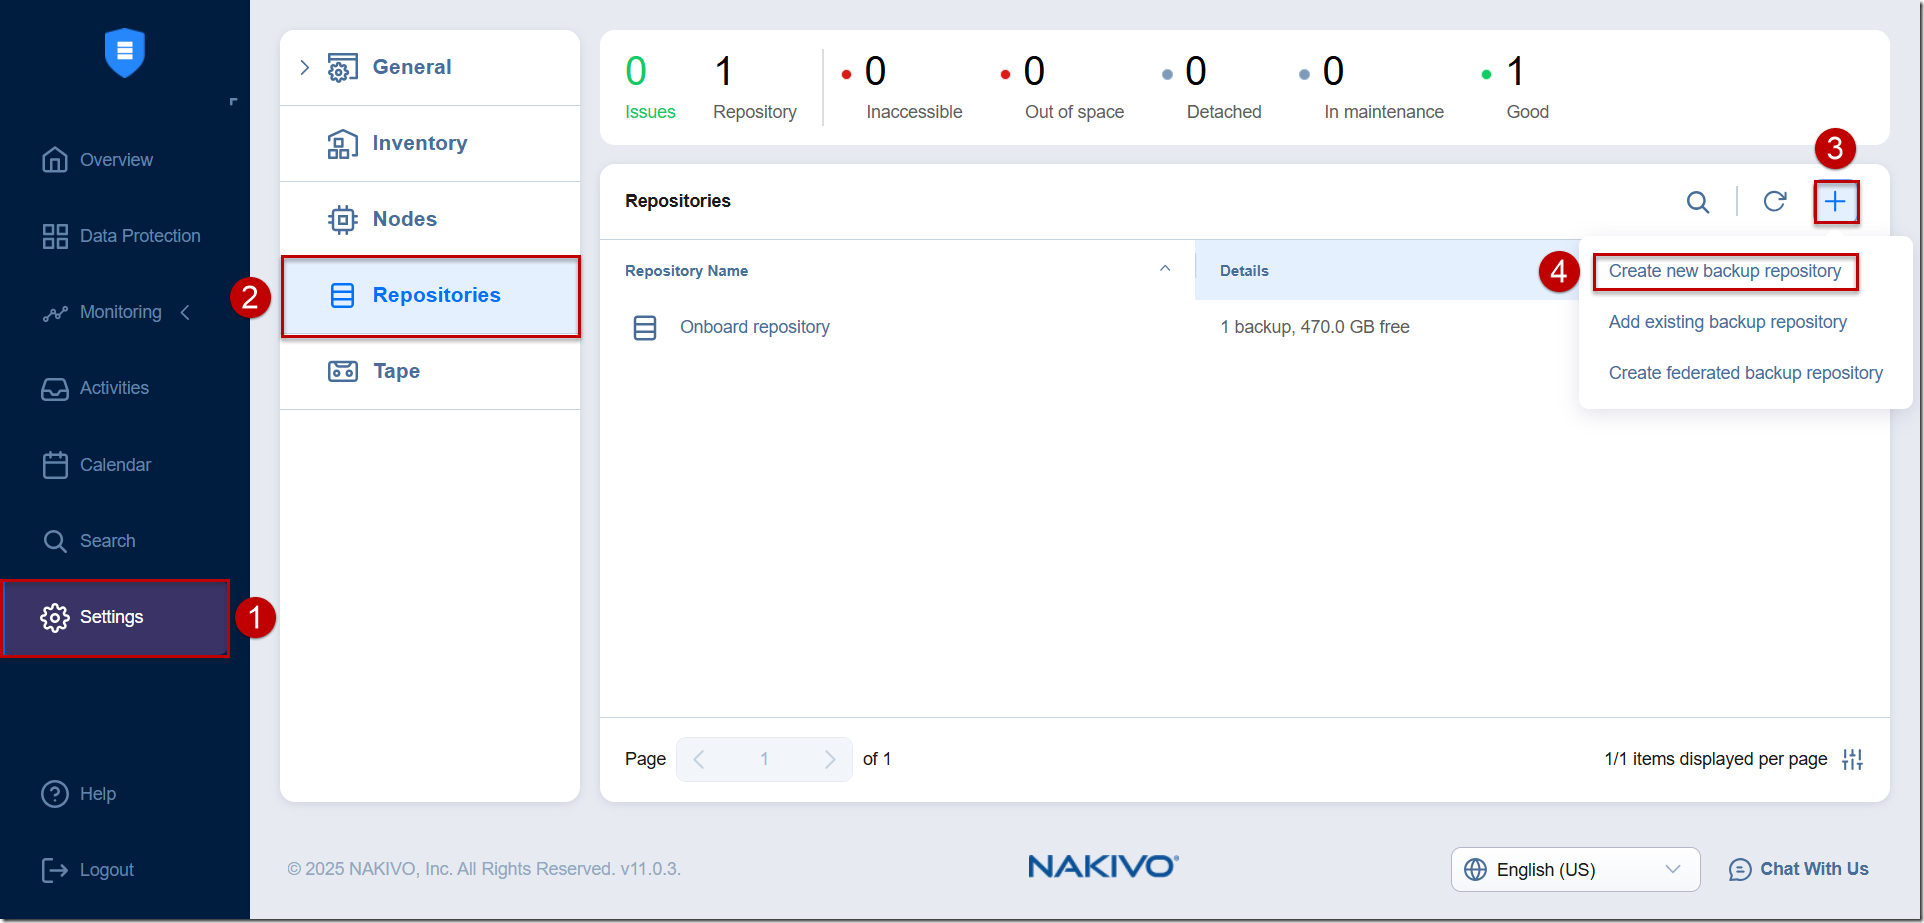
Task: Click the General gear-window icon
Action: pyautogui.click(x=342, y=68)
